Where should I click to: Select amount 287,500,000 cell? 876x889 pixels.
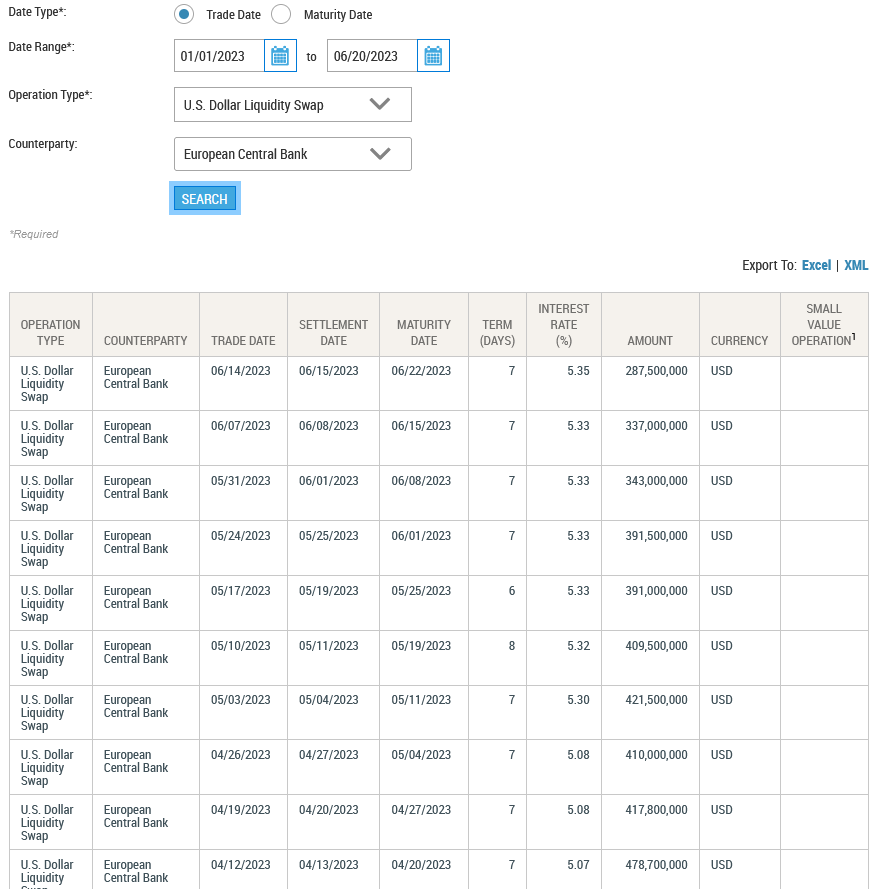click(650, 384)
